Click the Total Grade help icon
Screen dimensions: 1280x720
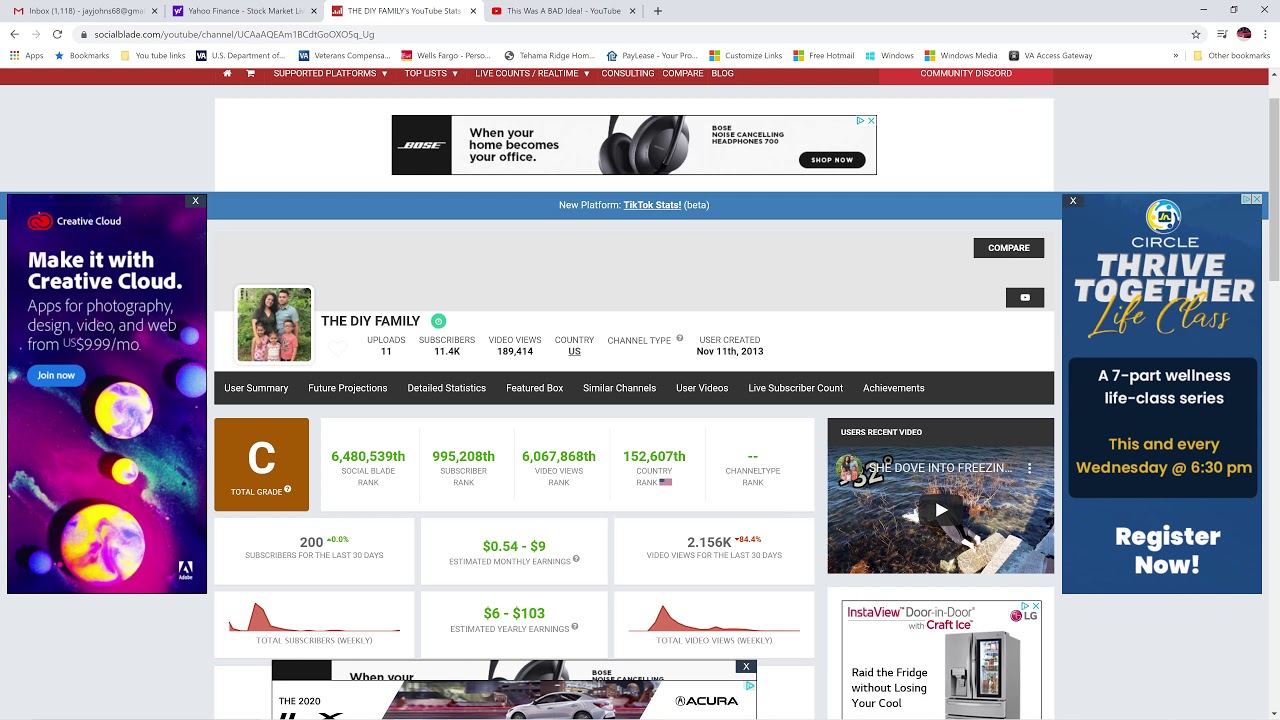point(288,489)
